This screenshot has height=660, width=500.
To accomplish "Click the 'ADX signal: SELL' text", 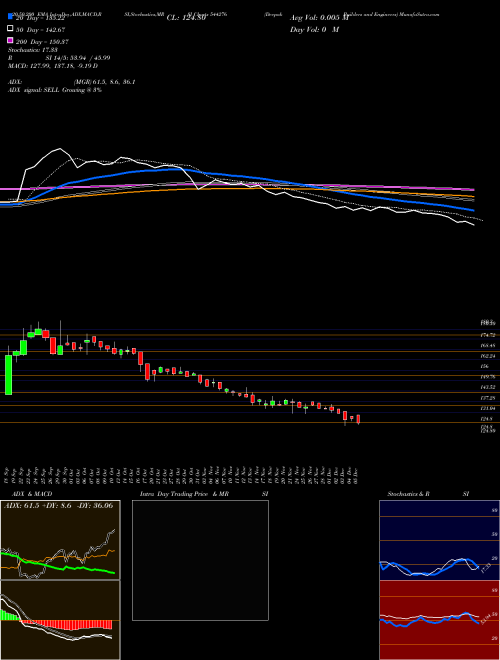I will tap(34, 90).
